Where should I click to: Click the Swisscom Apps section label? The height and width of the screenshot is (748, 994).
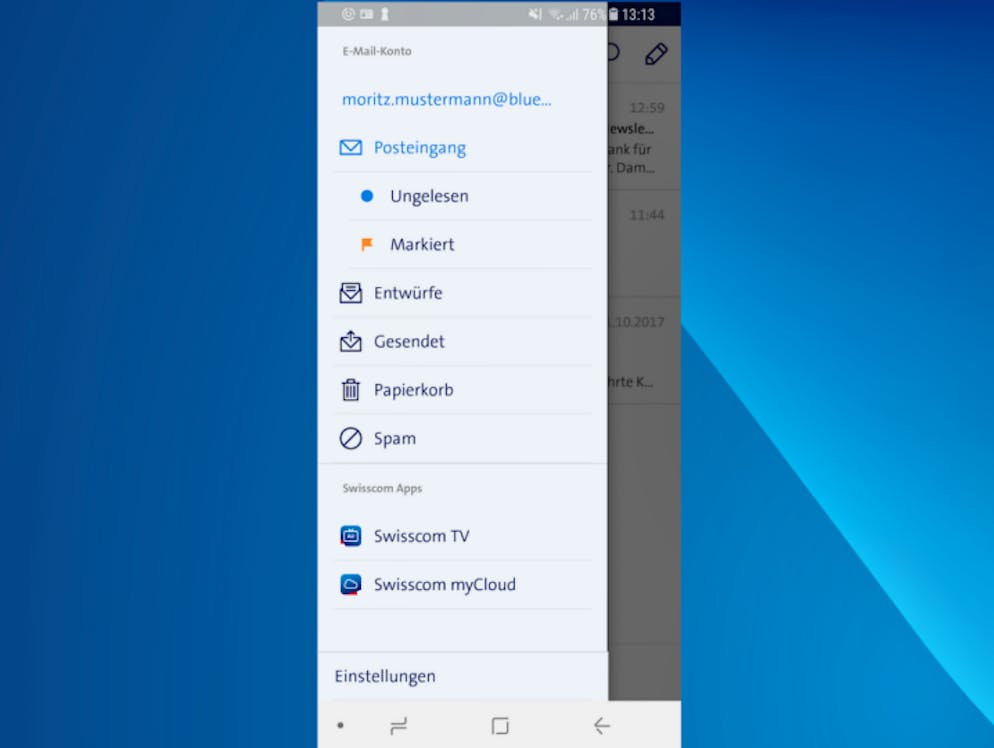click(382, 488)
